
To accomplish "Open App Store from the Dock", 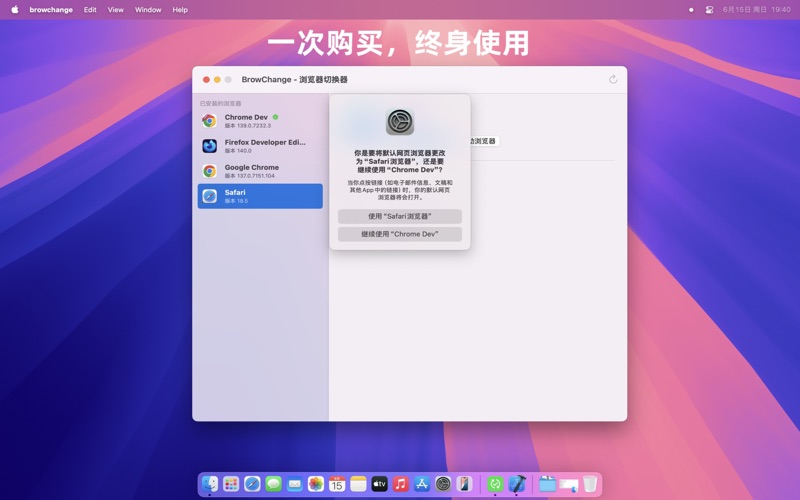I will click(421, 484).
